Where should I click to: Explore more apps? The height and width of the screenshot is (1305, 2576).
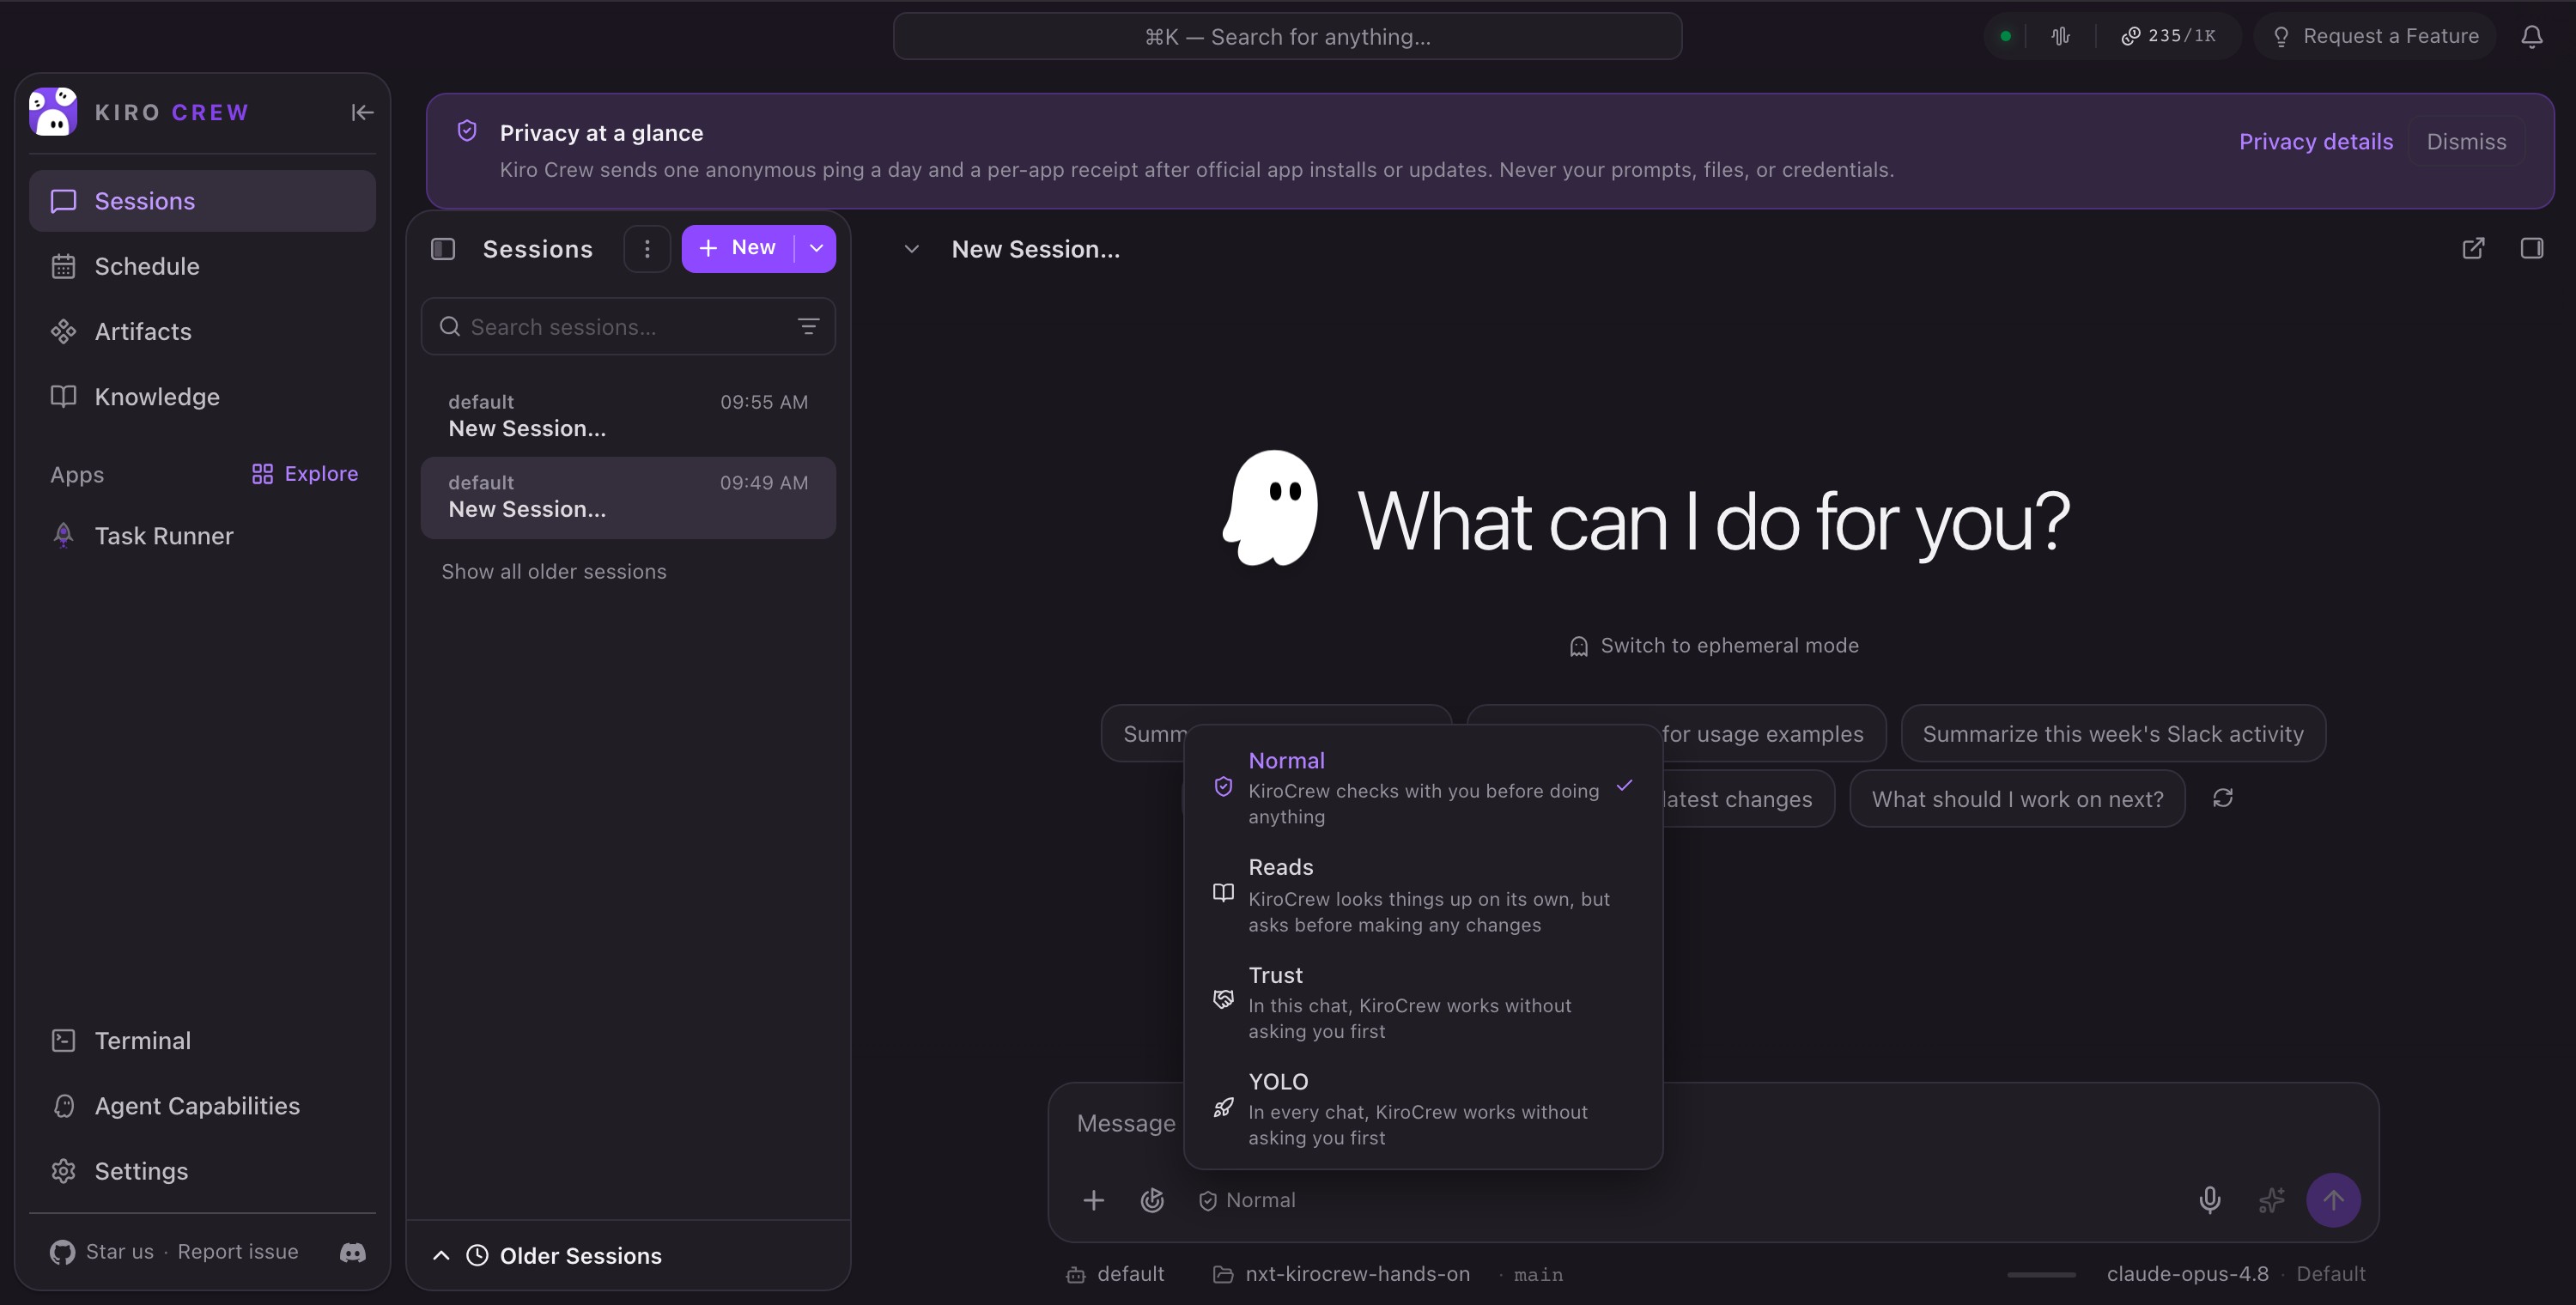click(x=305, y=474)
